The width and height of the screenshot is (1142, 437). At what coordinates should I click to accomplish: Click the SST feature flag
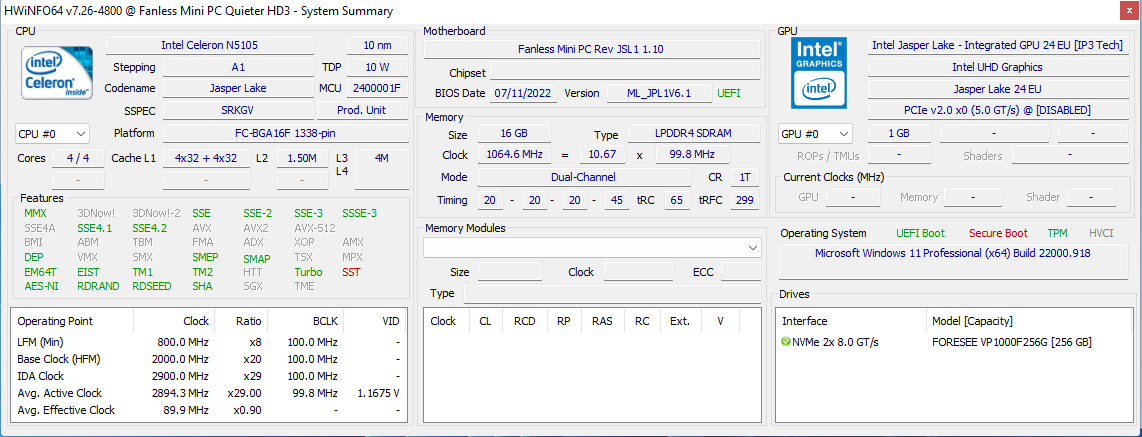tap(351, 272)
